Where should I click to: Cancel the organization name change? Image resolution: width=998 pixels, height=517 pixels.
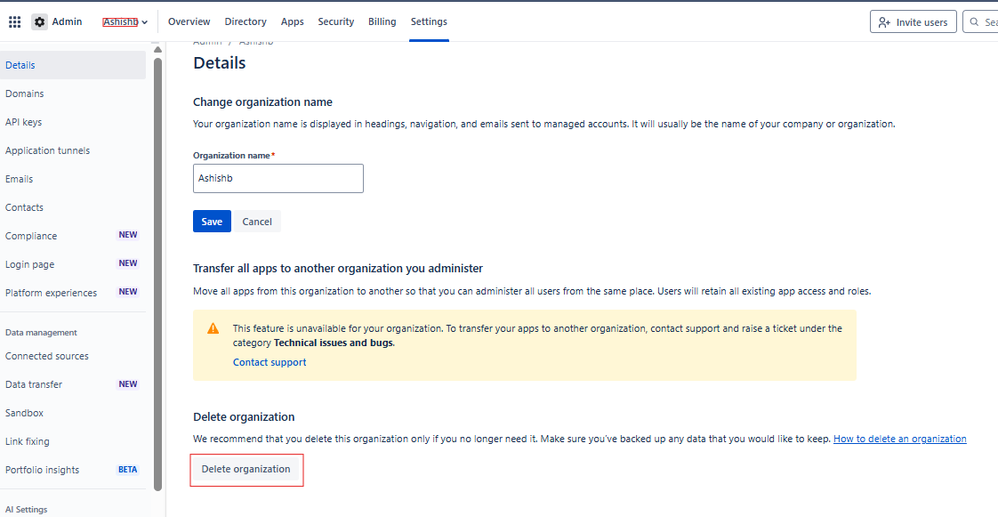(257, 222)
